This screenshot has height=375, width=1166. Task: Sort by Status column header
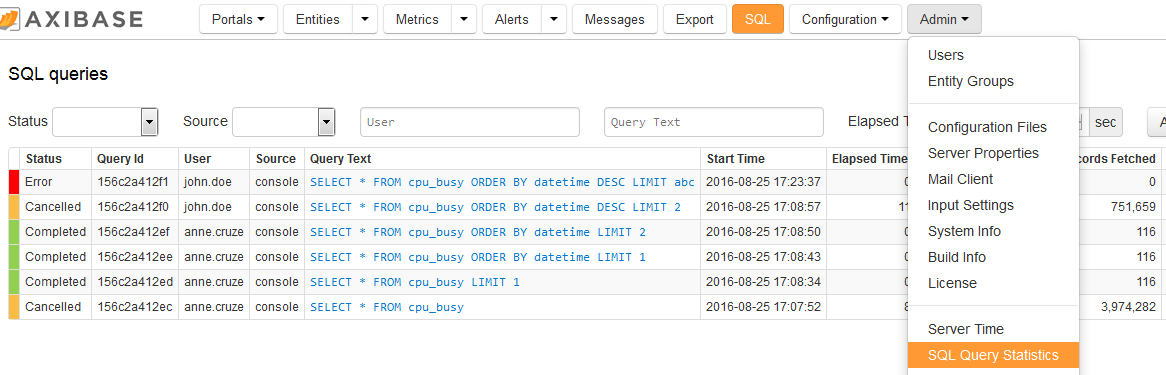point(44,158)
